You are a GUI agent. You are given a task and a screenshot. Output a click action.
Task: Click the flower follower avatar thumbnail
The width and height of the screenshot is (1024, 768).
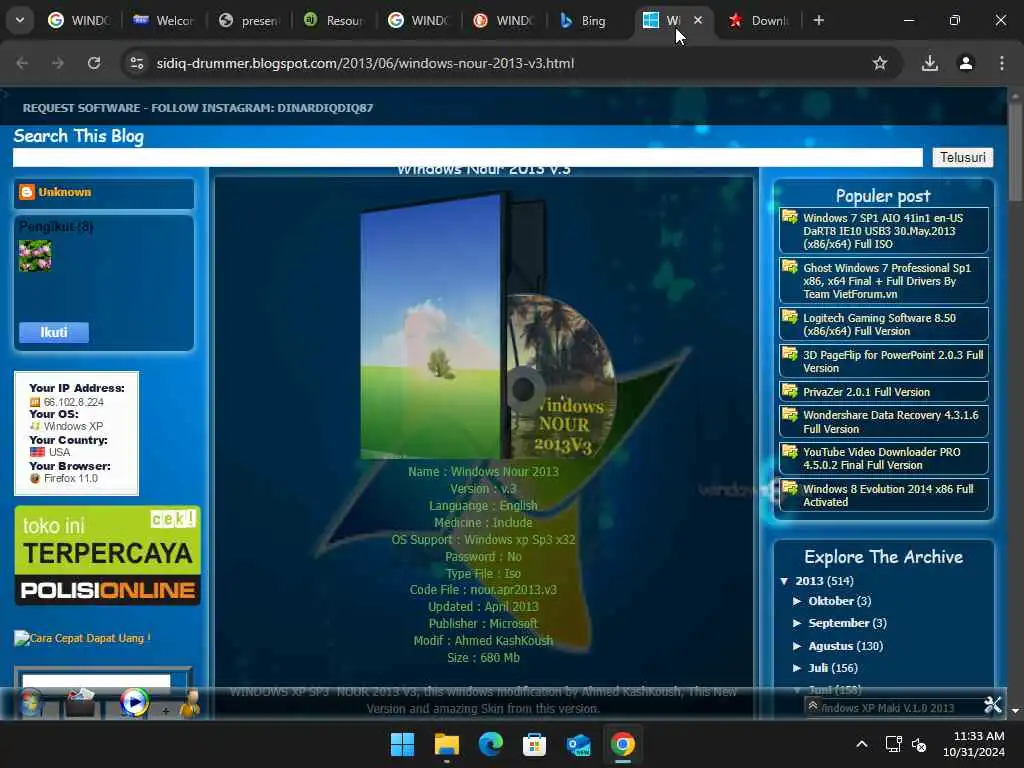(35, 255)
